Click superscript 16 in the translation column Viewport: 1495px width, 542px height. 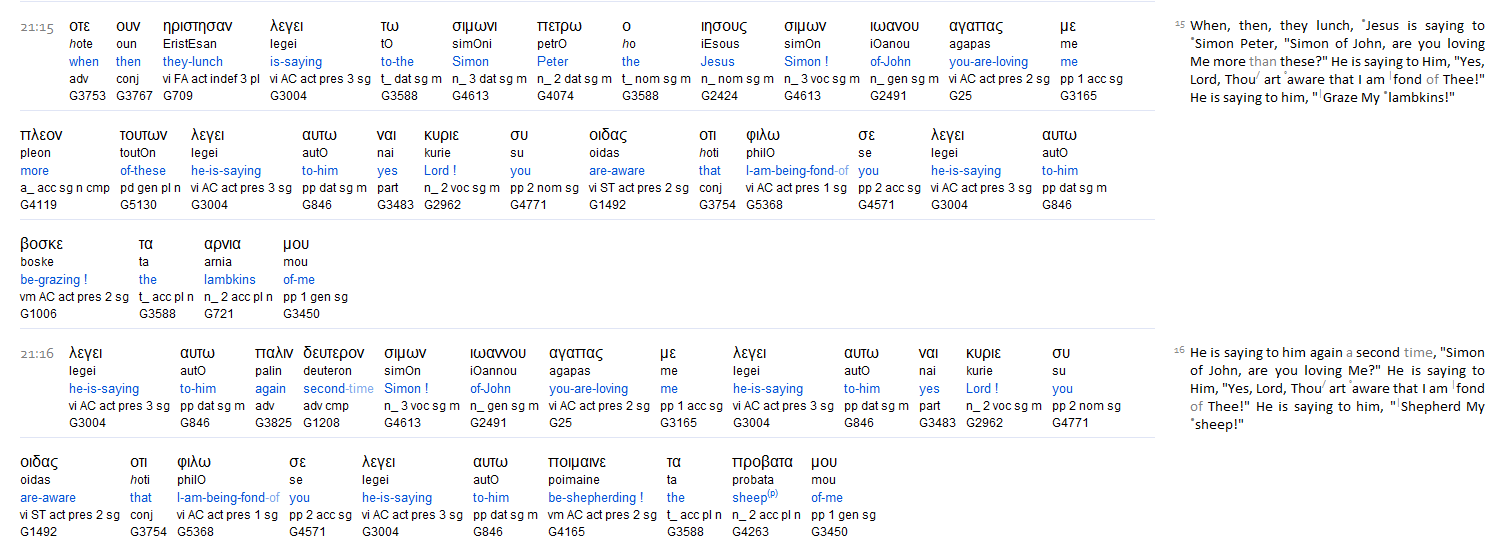[1179, 350]
